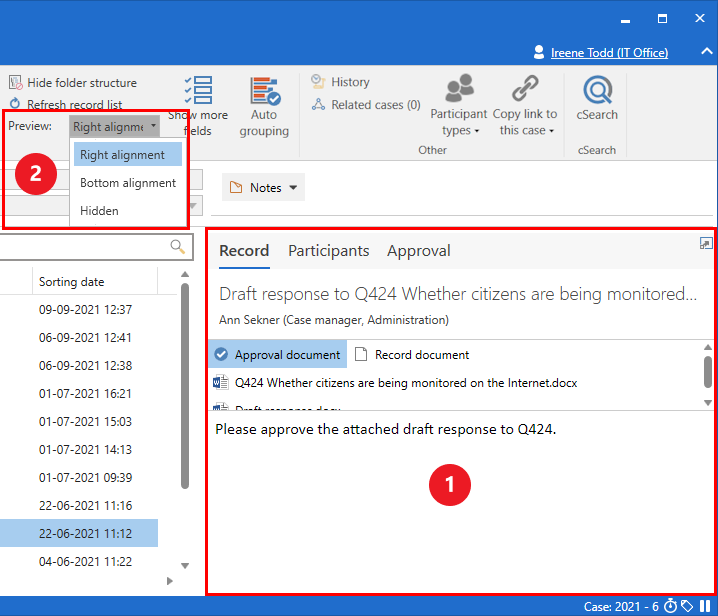Click the record list vertical scrollbar thumb

coord(185,386)
